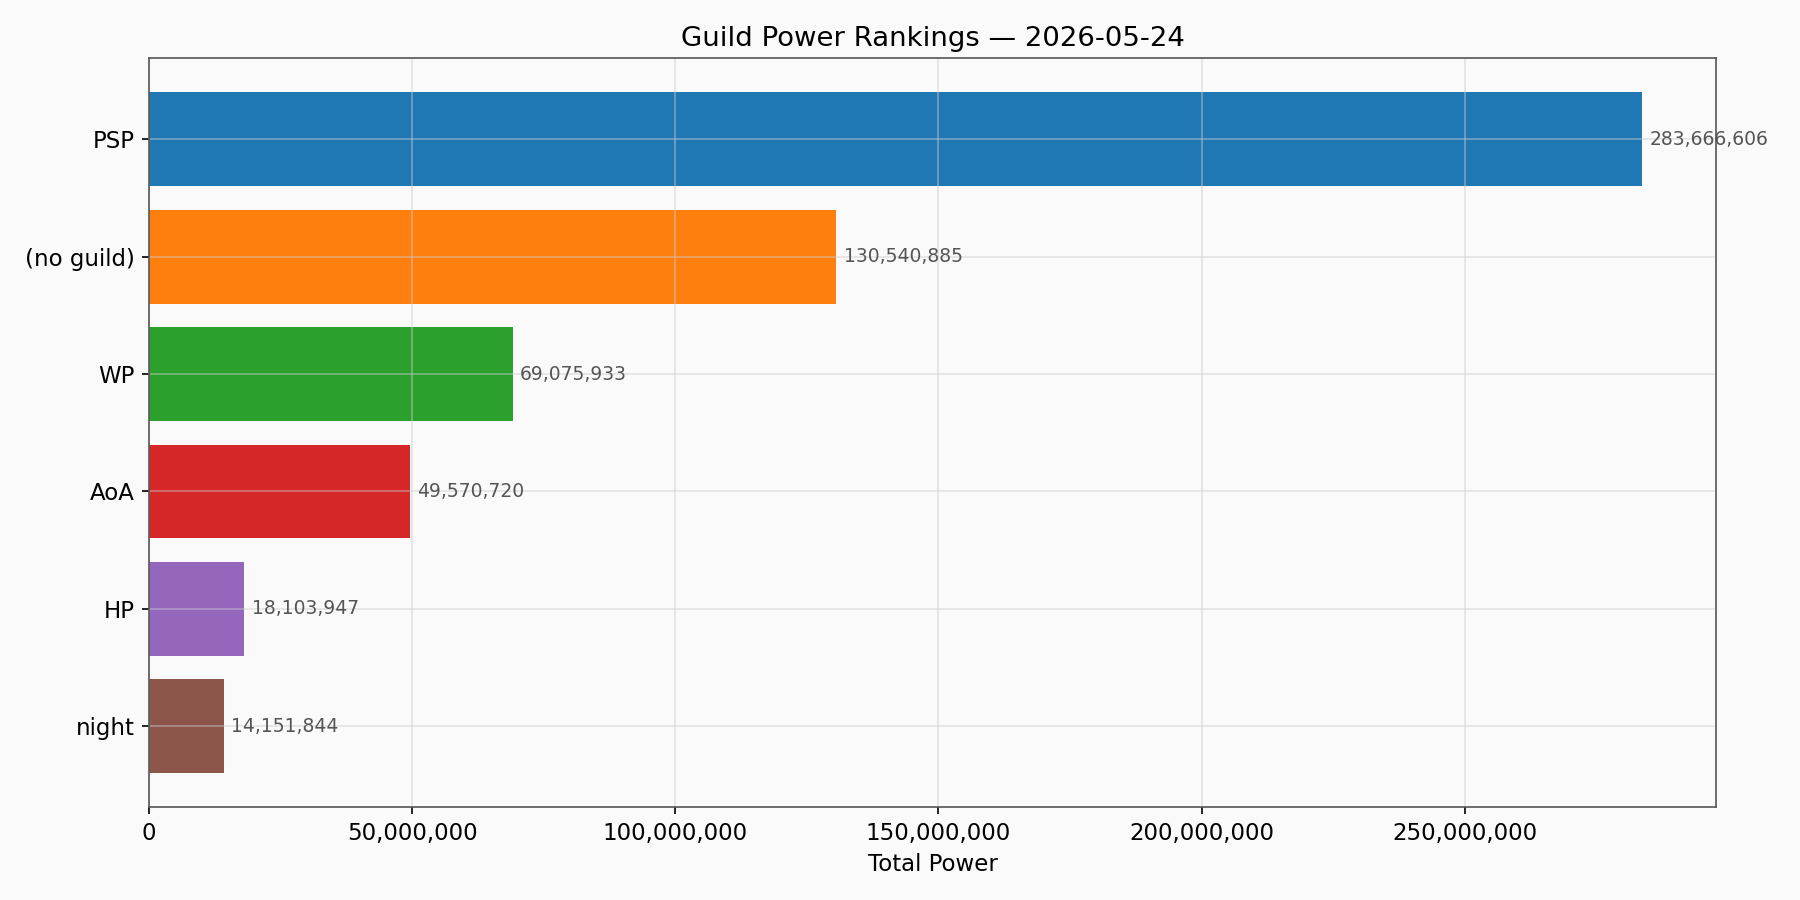Click the value 18,103,947
The image size is (1800, 900).
[x=305, y=608]
